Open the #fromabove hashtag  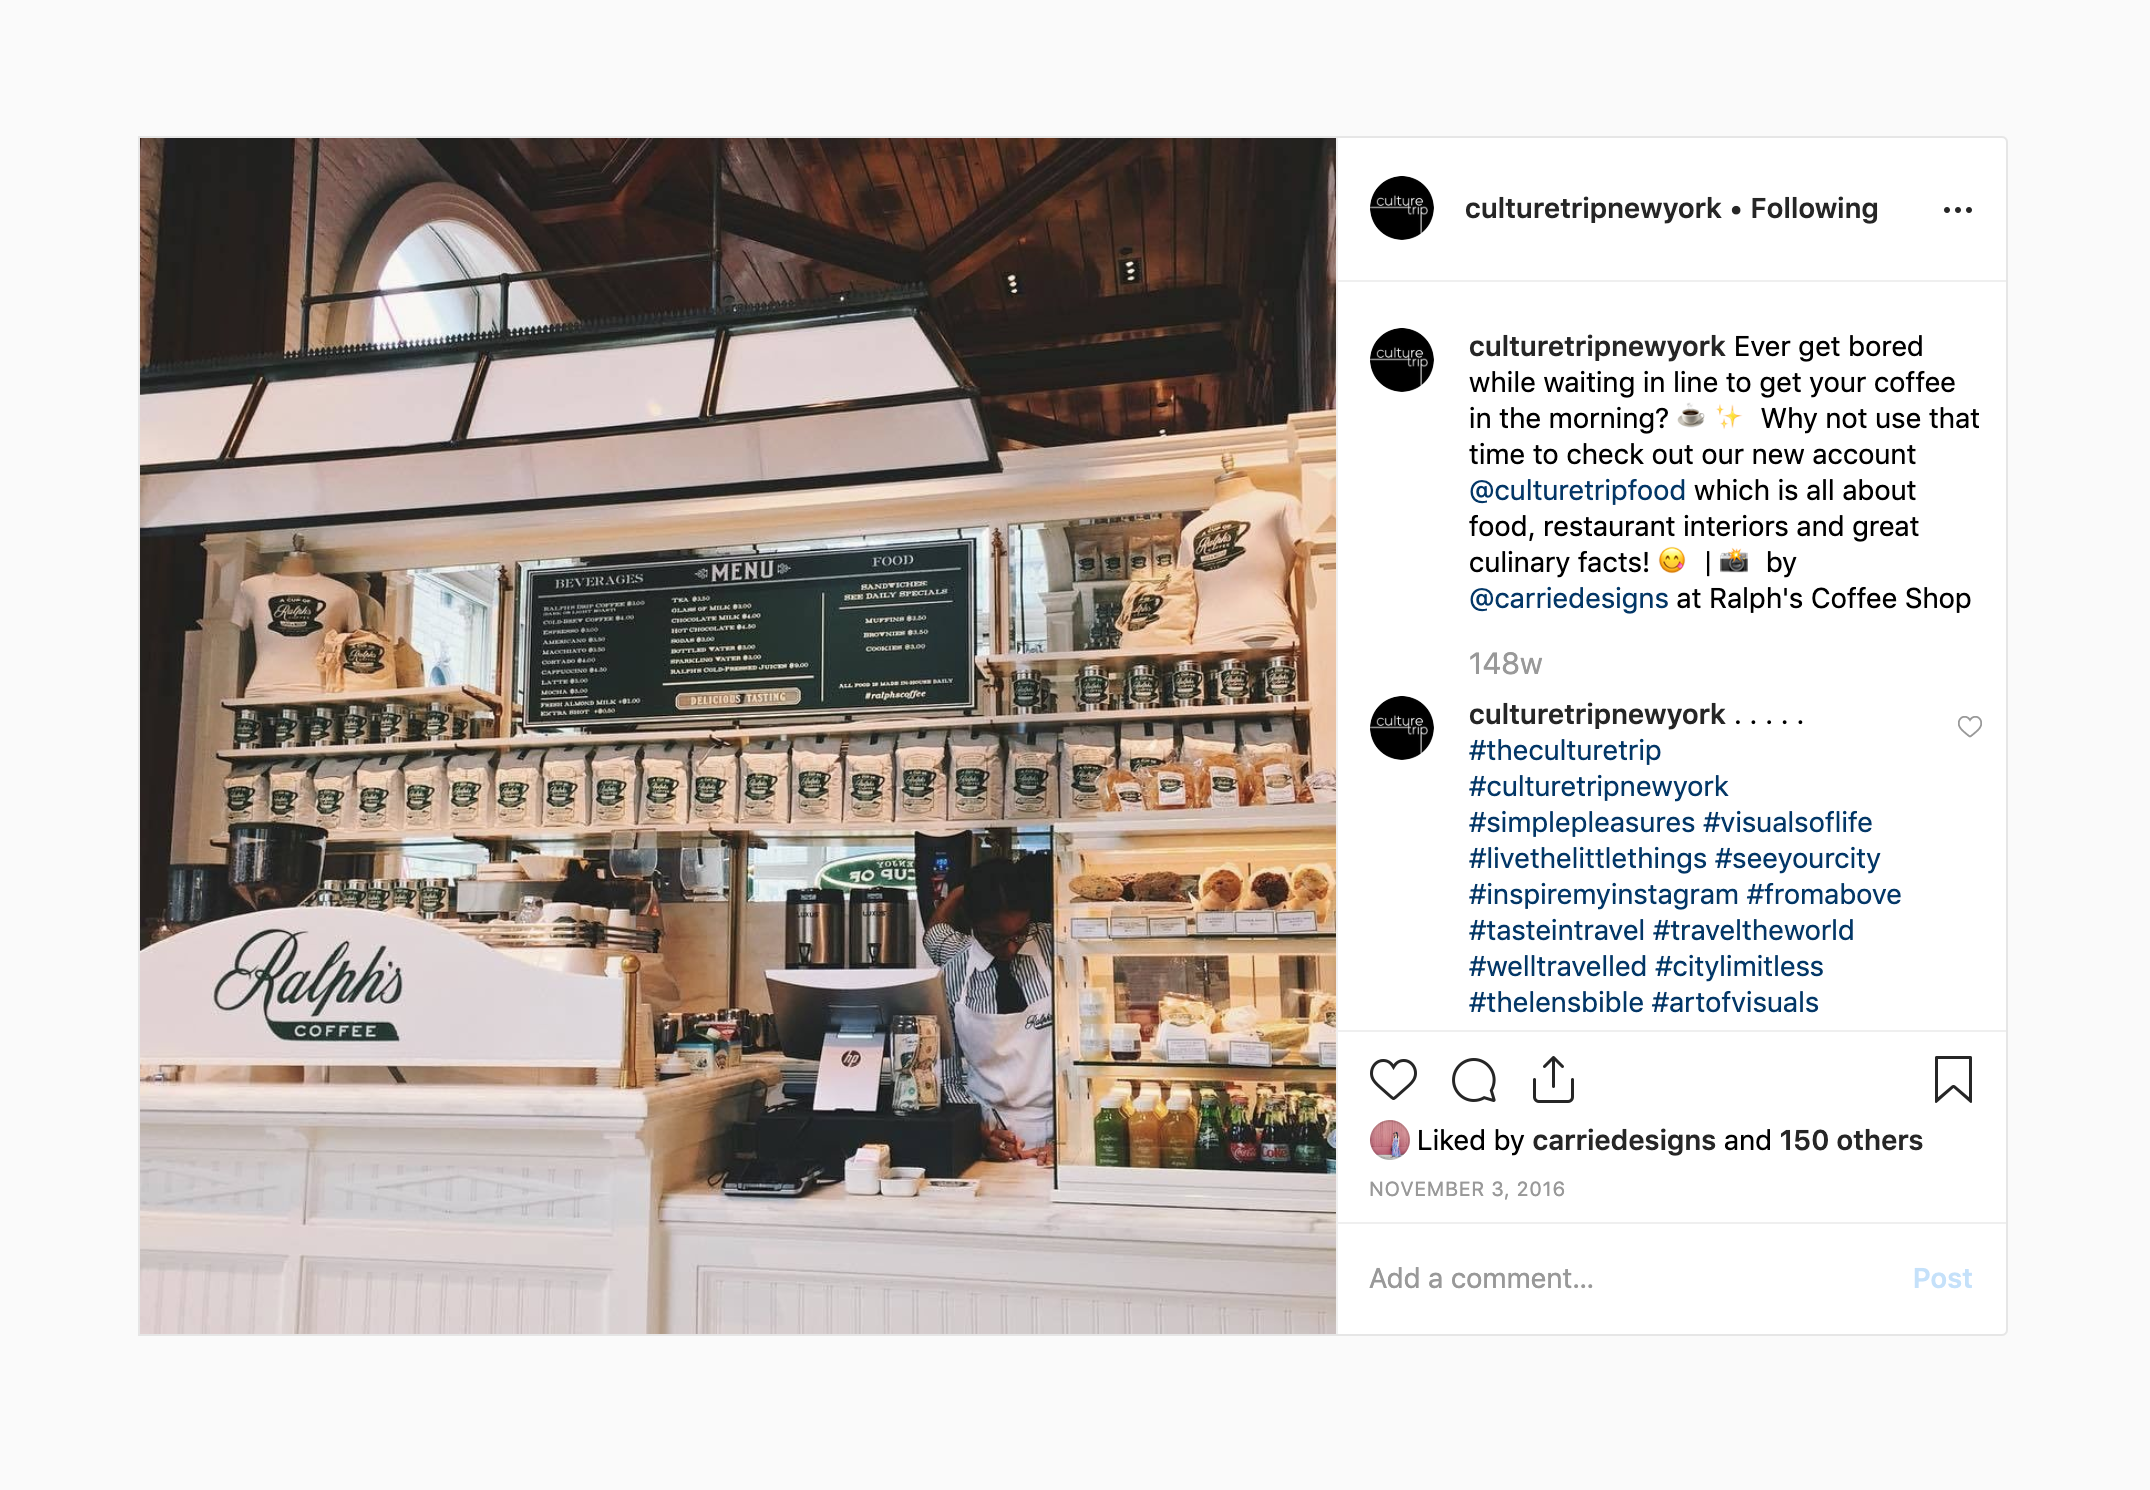(x=1824, y=894)
